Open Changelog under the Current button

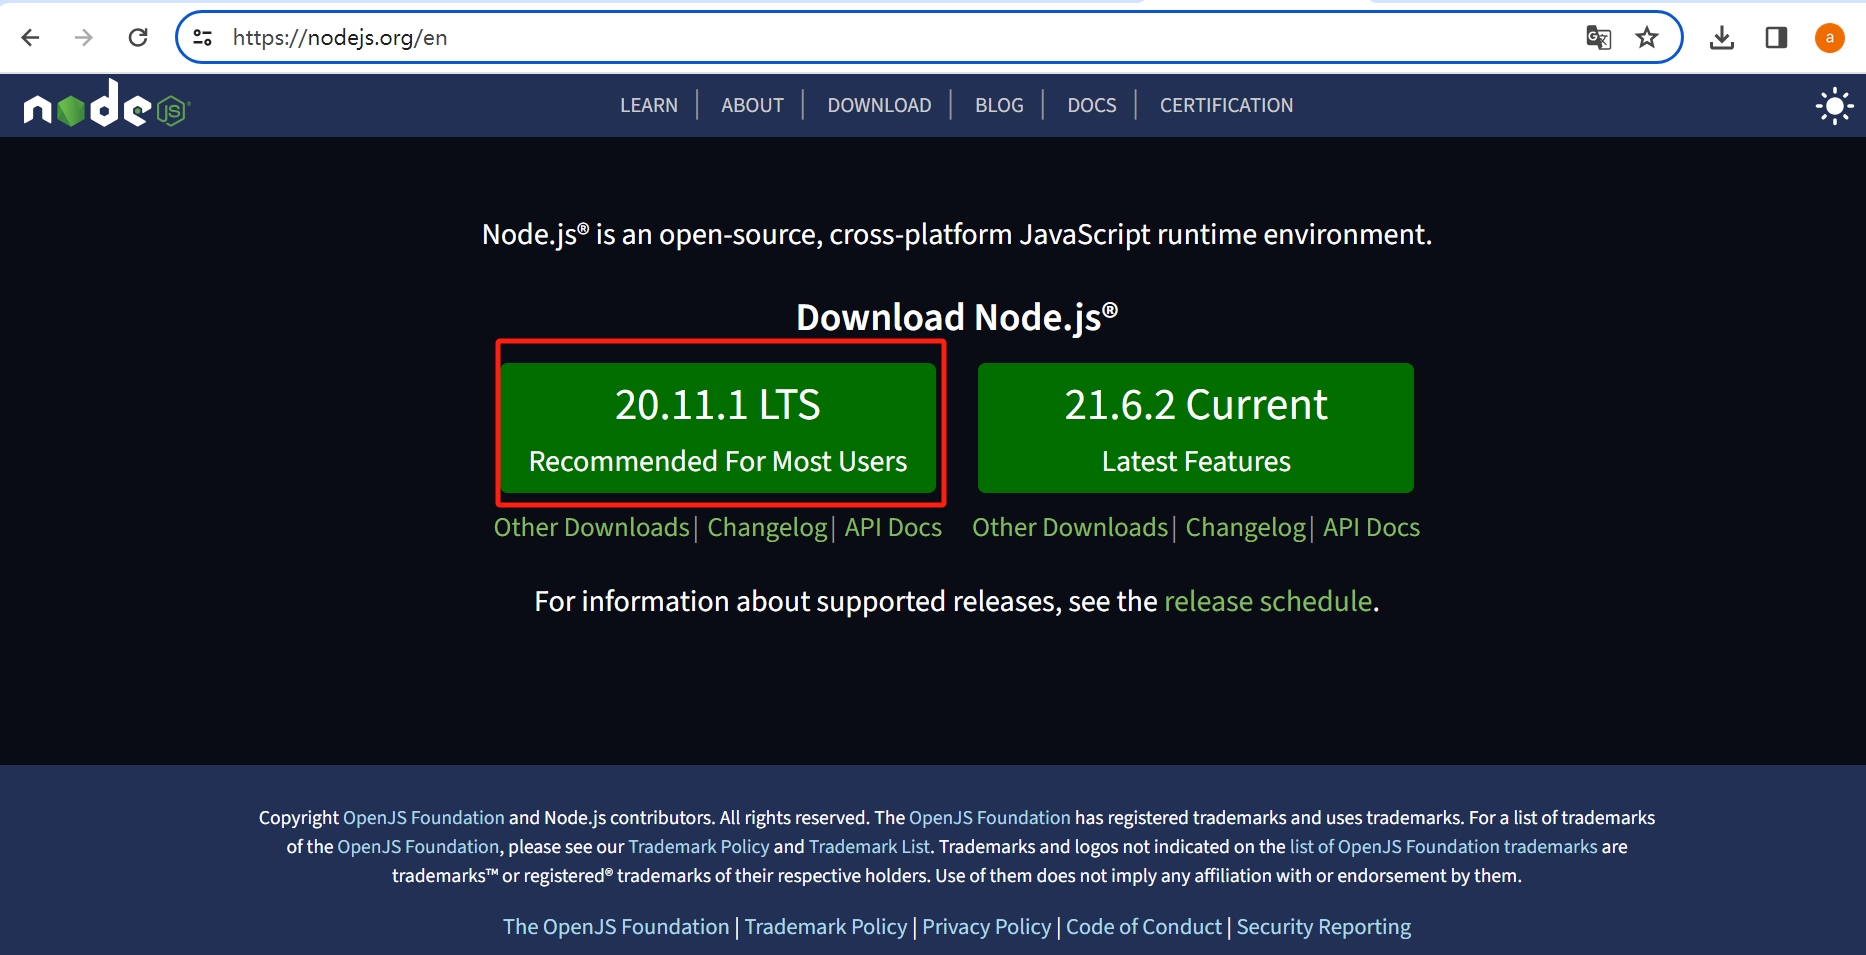[1246, 527]
